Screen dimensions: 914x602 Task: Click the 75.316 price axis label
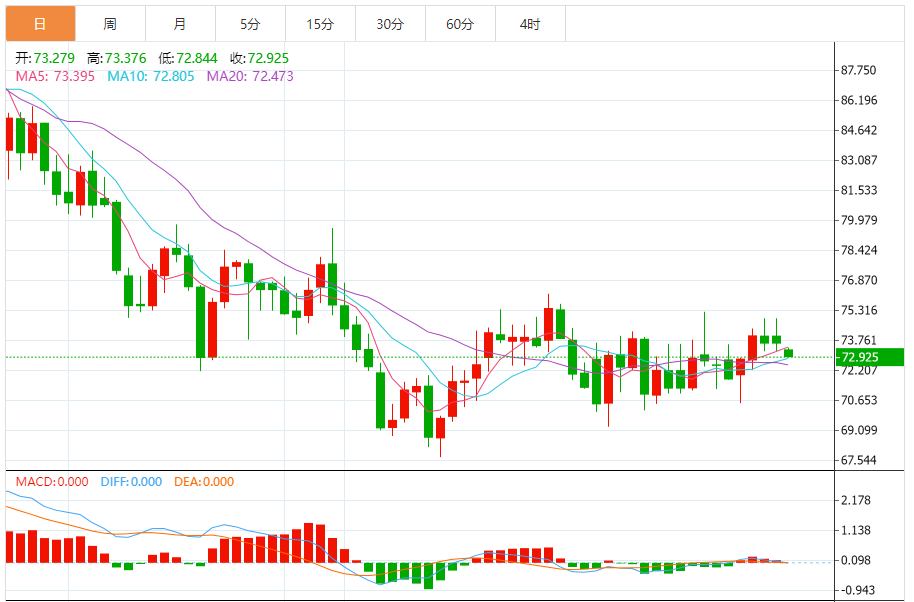858,310
